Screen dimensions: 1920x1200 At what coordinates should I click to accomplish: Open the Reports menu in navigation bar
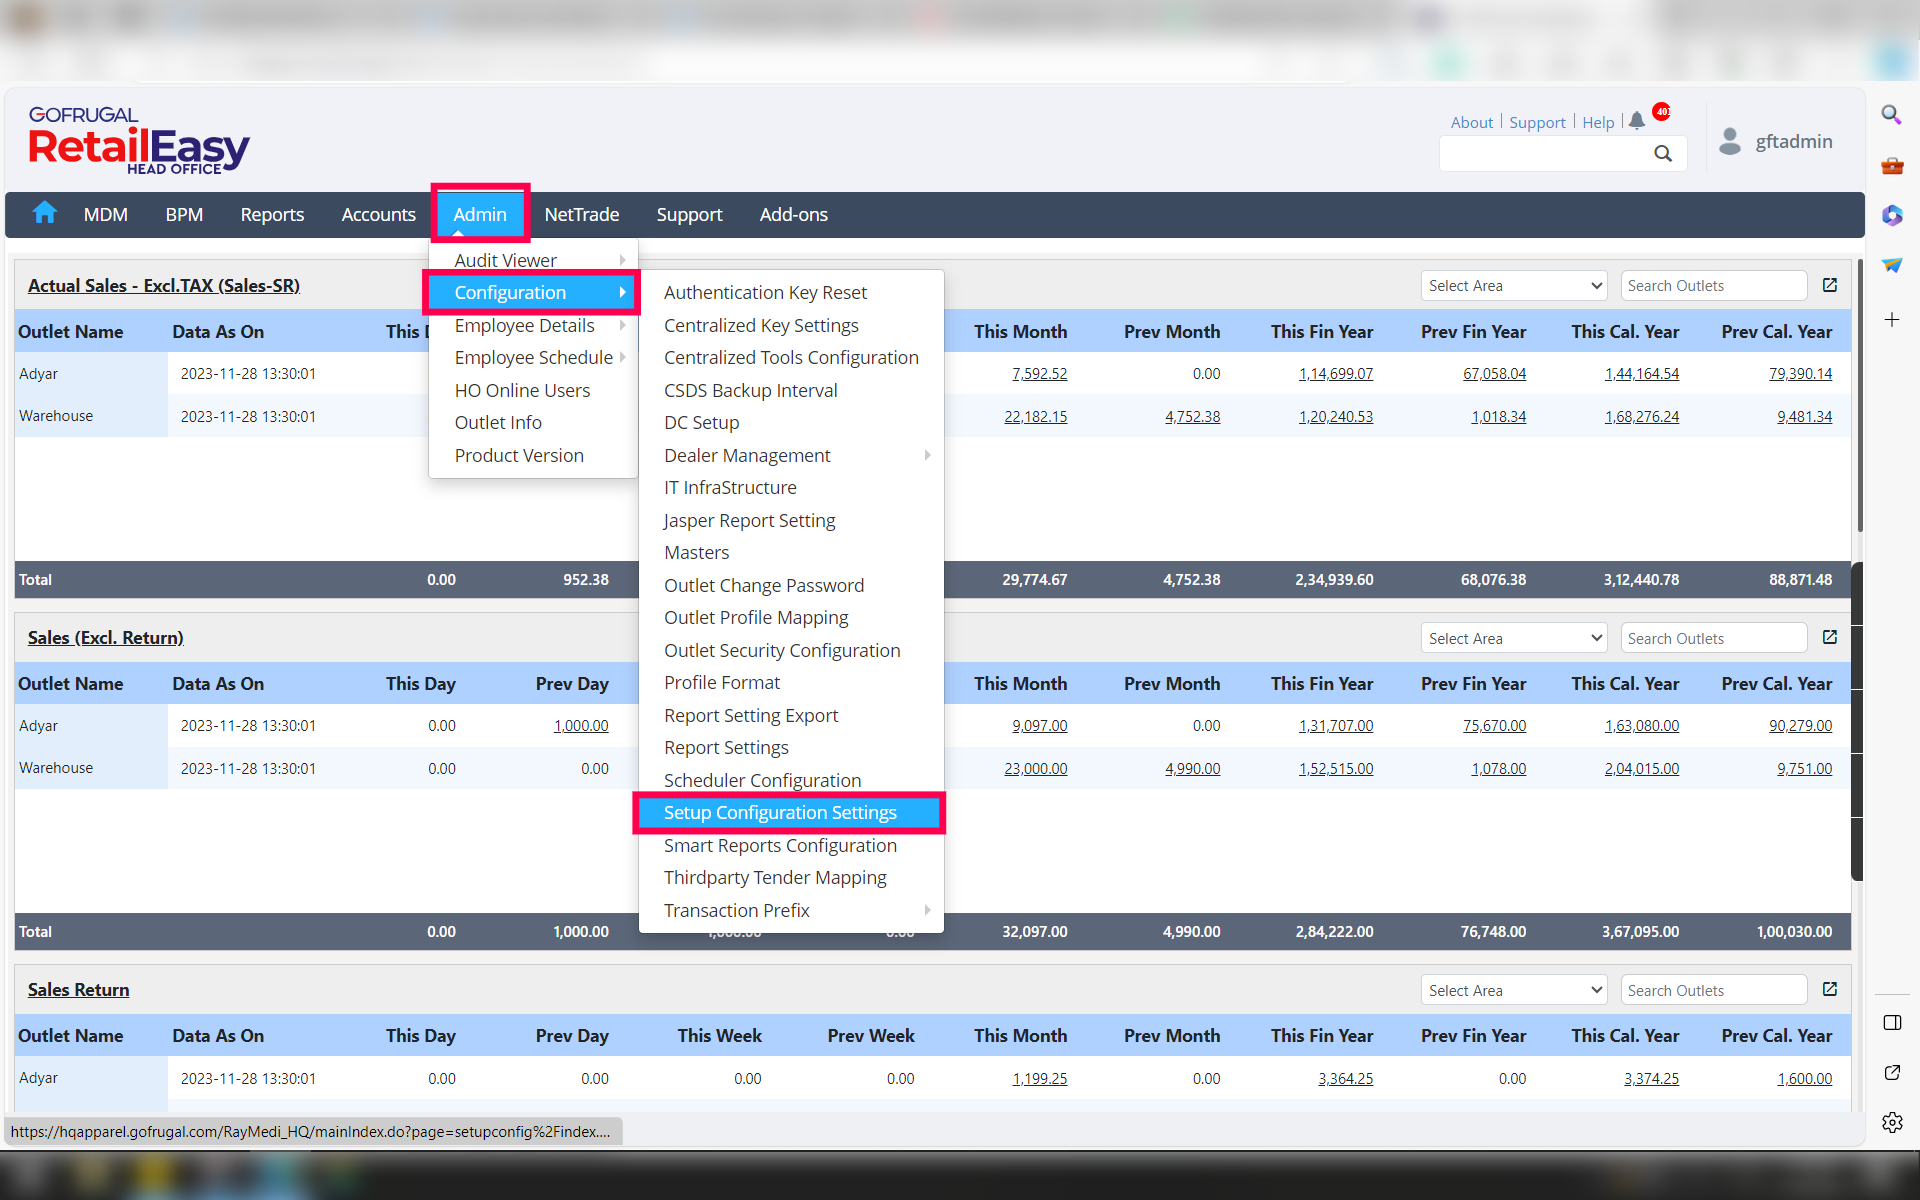point(272,214)
